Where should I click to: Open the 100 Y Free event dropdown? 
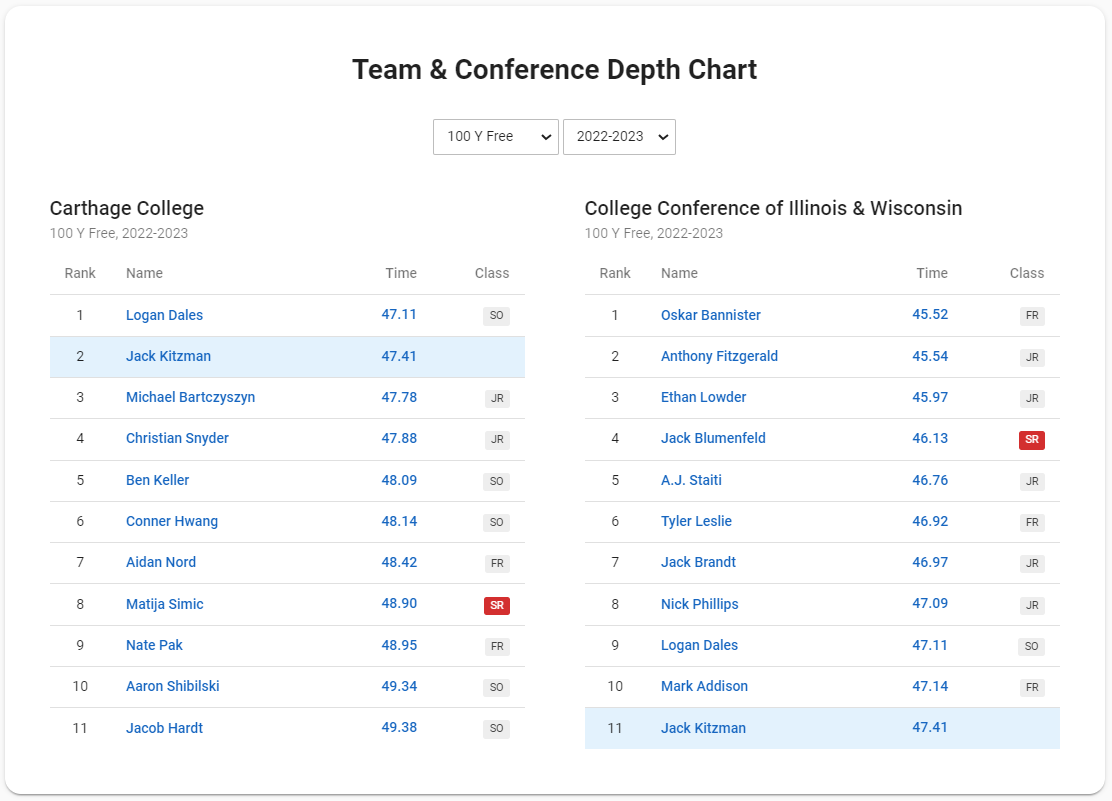point(496,137)
